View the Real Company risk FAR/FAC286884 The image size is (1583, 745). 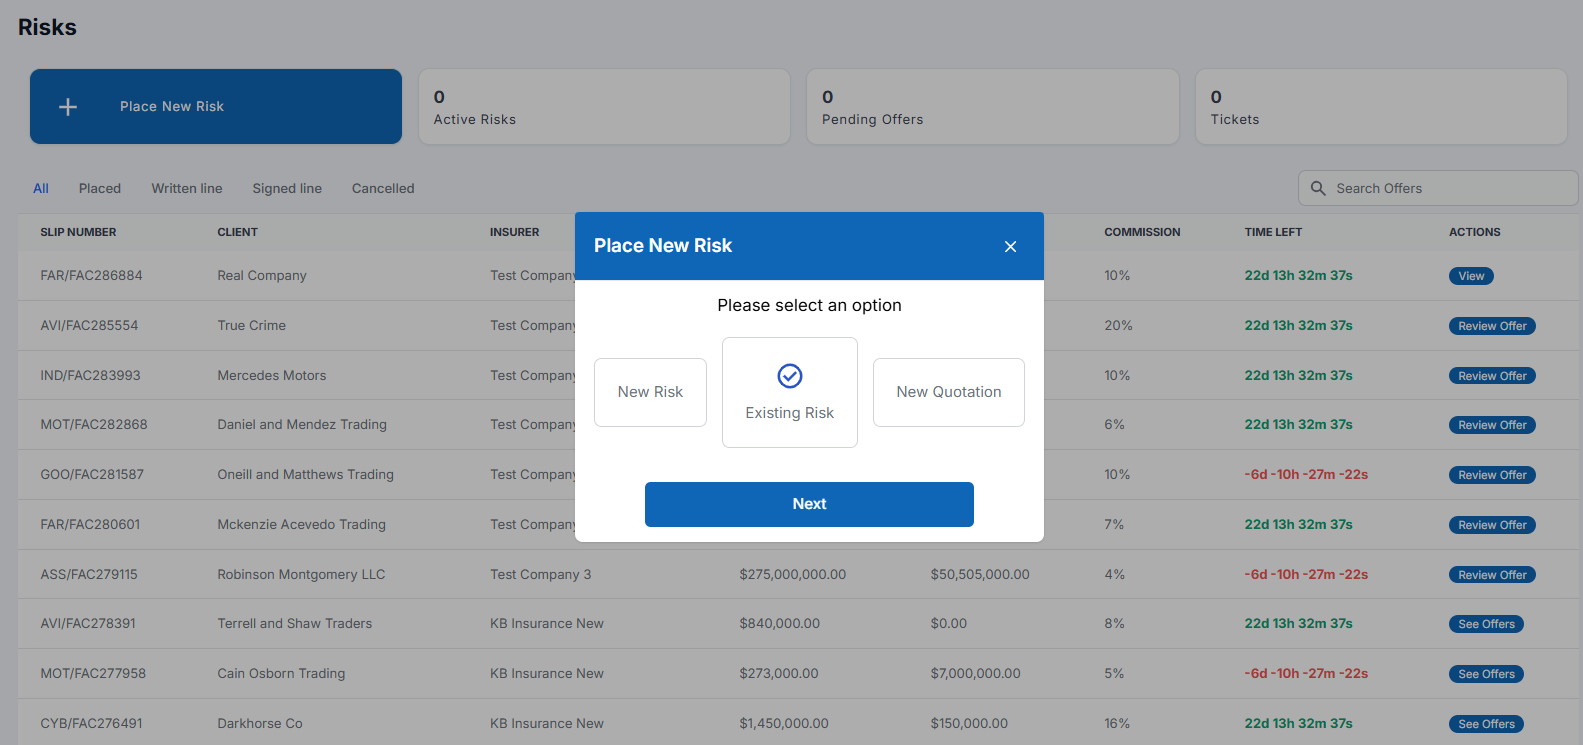coord(1471,276)
